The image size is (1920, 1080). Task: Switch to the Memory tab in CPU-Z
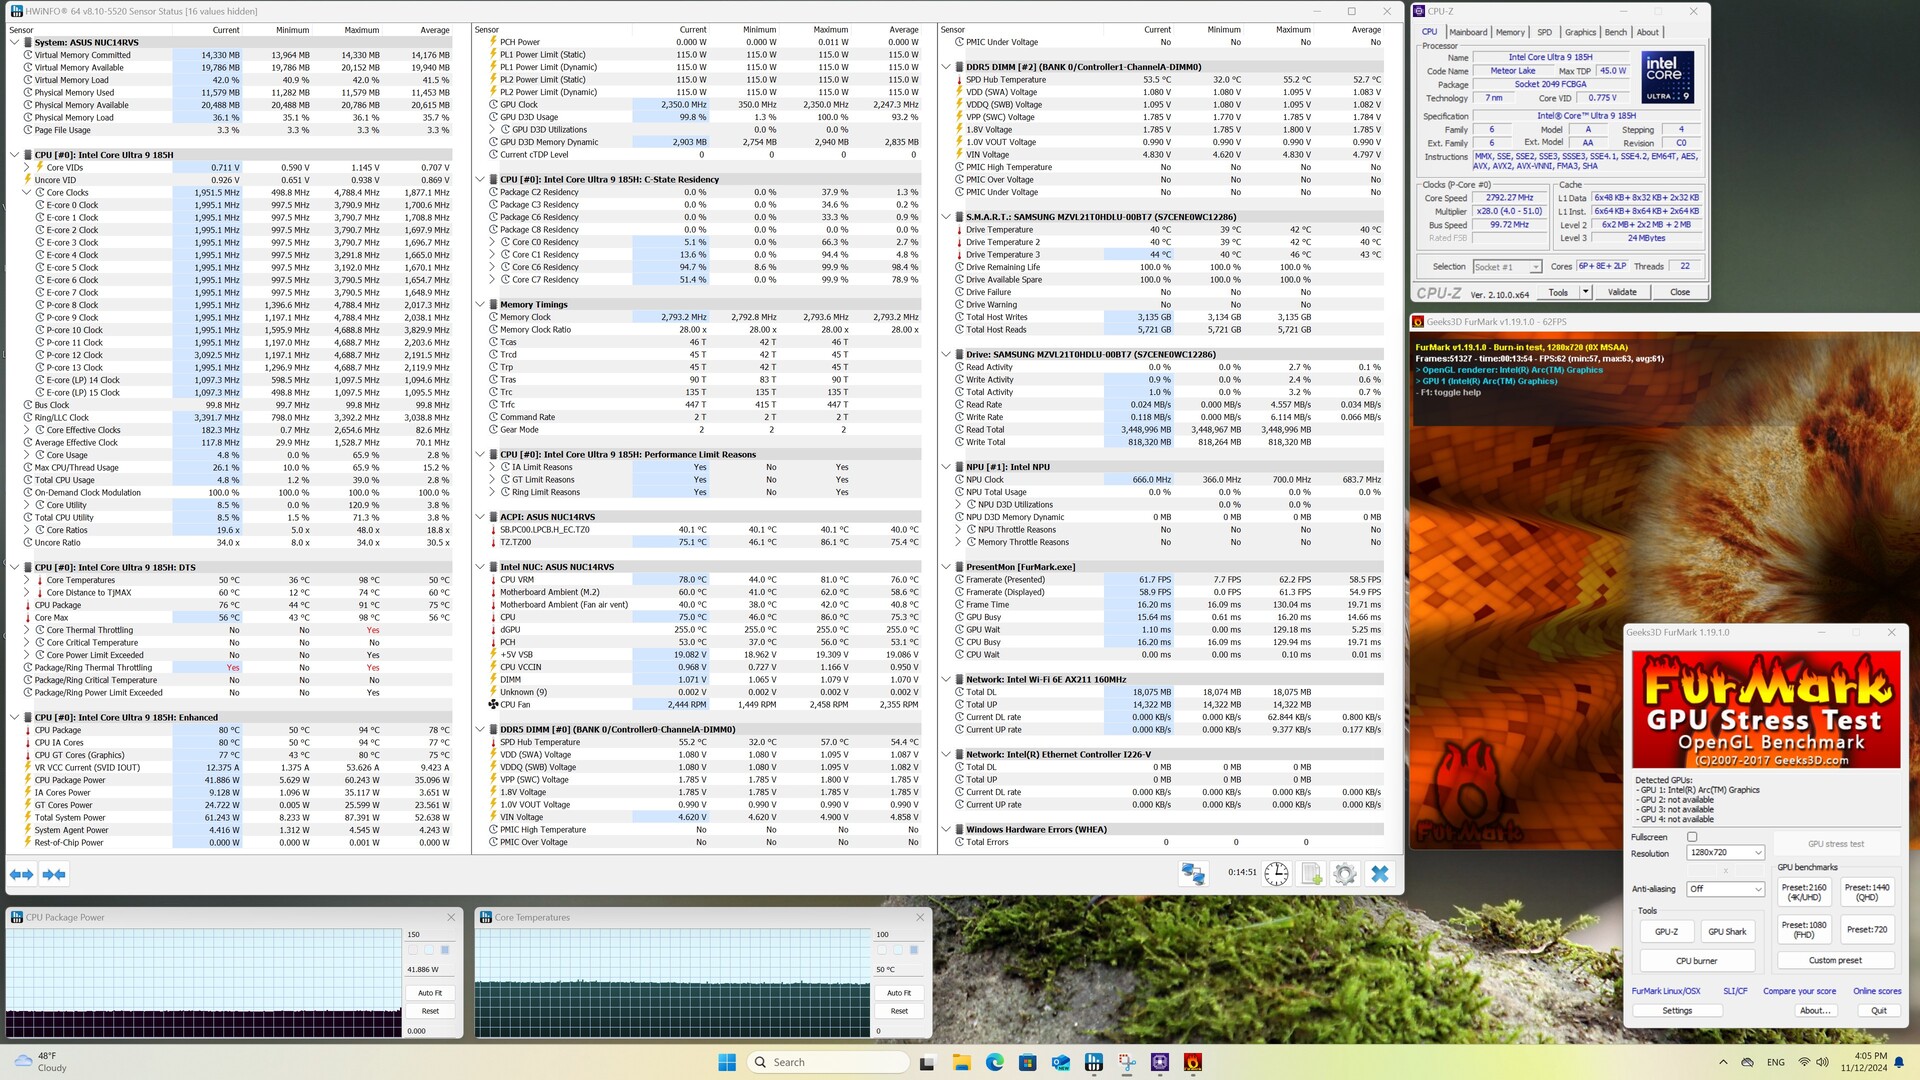[1510, 32]
